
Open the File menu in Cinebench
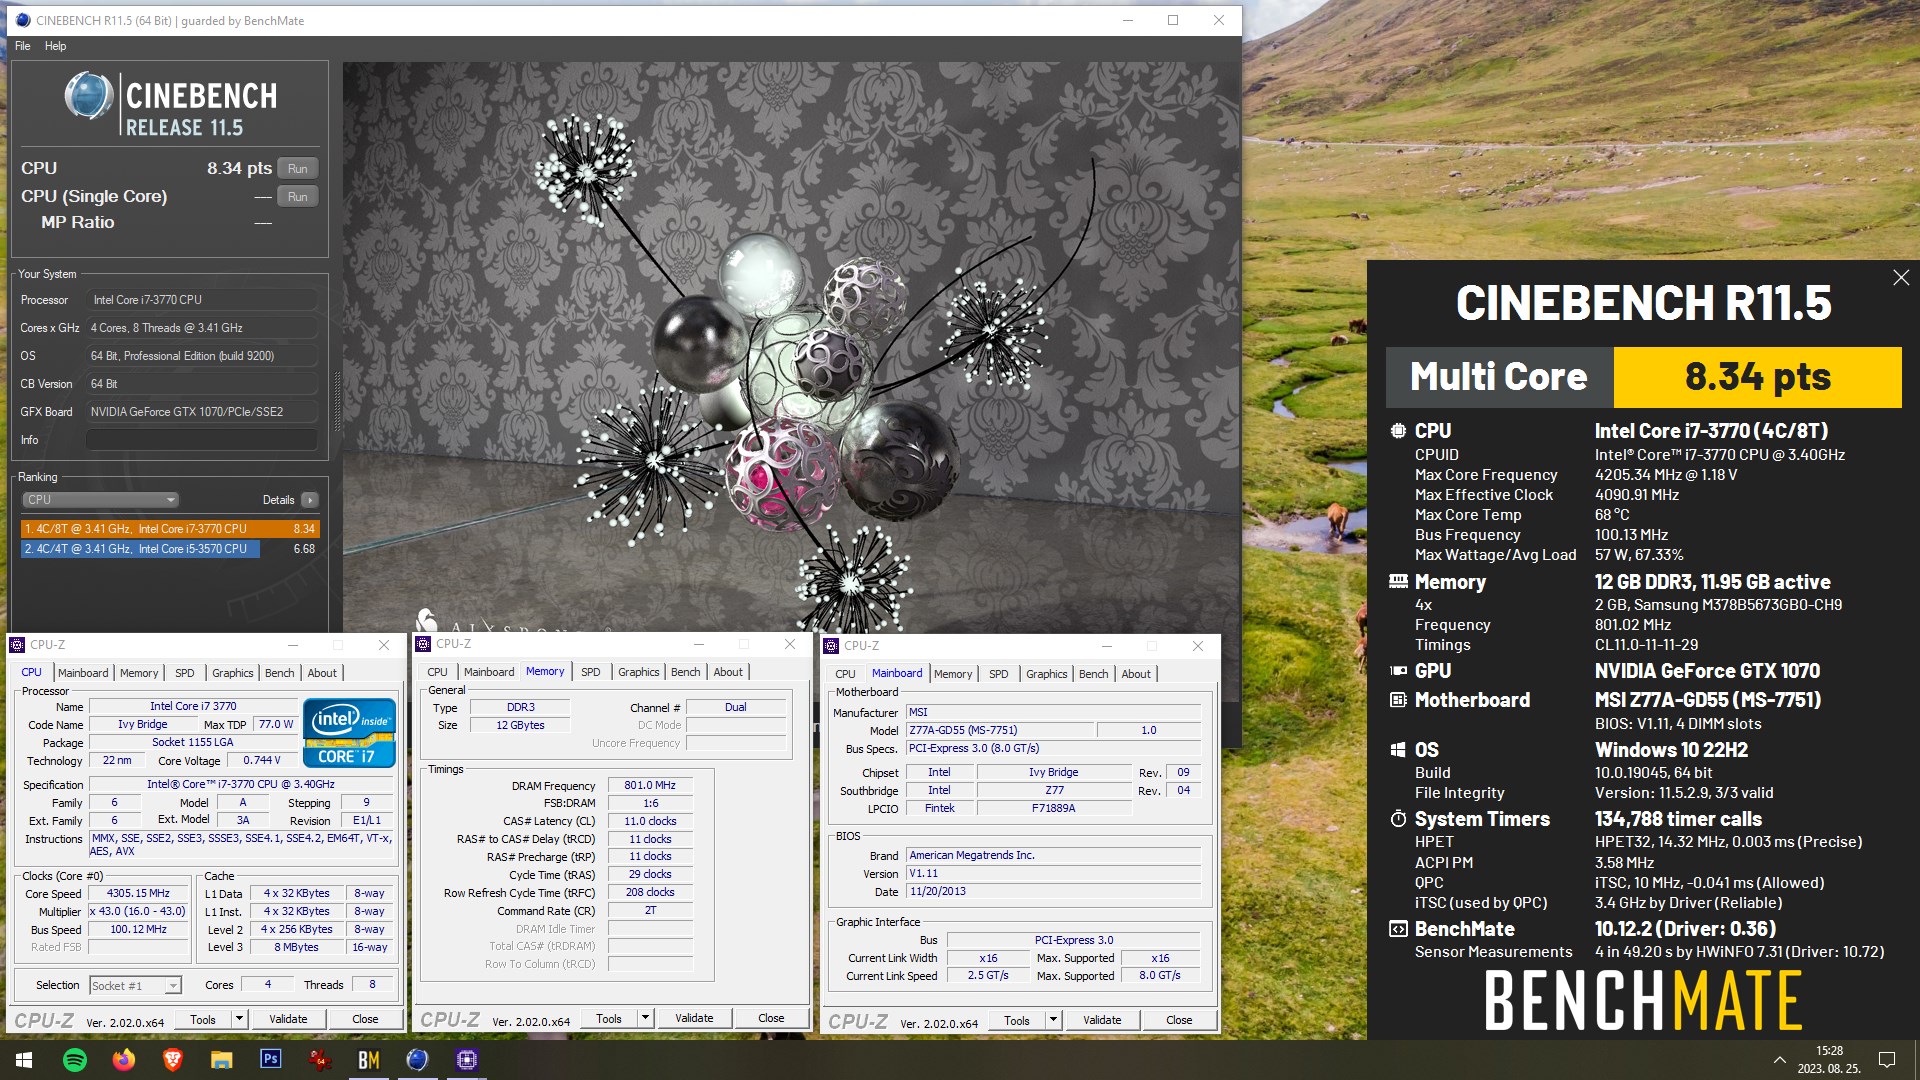tap(22, 46)
